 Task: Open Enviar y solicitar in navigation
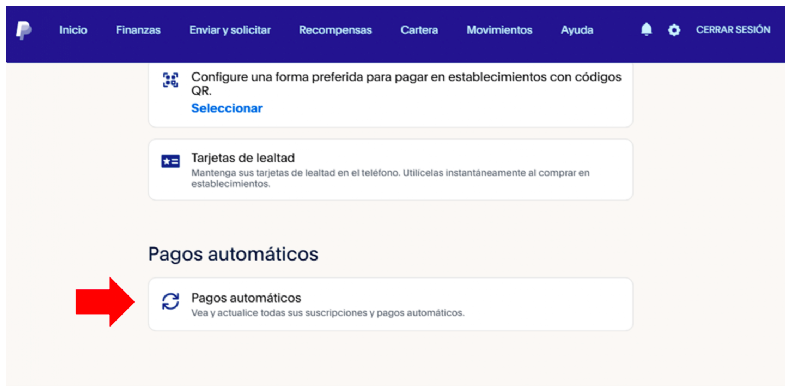click(x=230, y=30)
